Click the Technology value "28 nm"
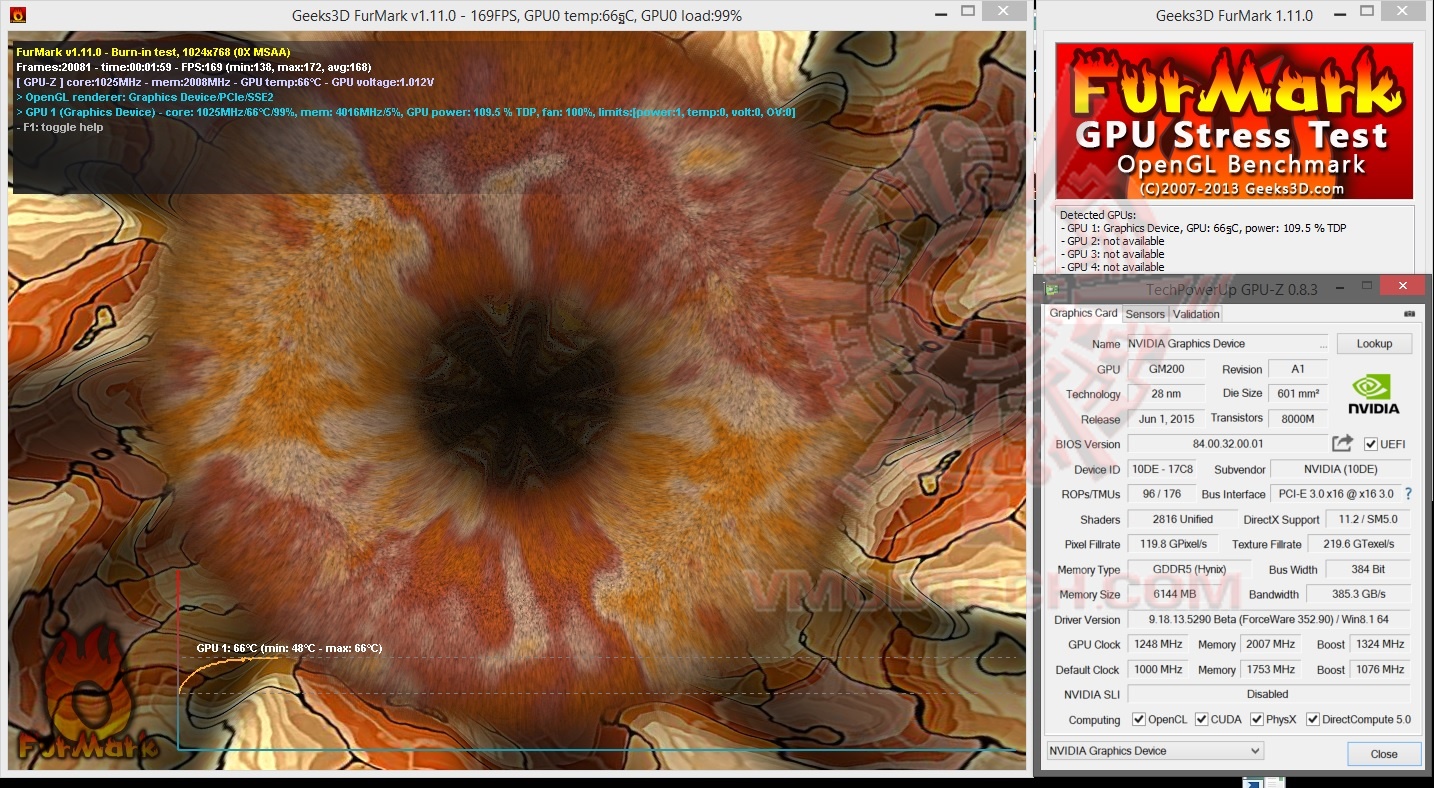Screen dimensions: 1434x788 [1166, 394]
